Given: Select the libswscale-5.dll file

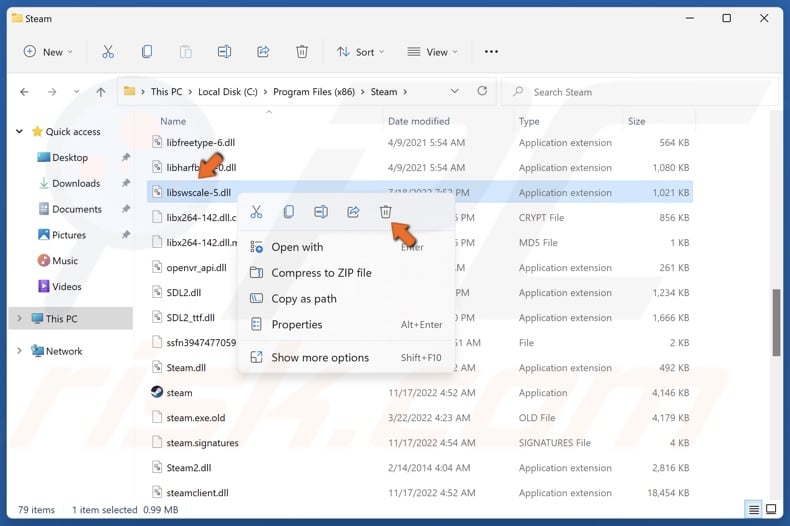Looking at the screenshot, I should tap(419, 192).
